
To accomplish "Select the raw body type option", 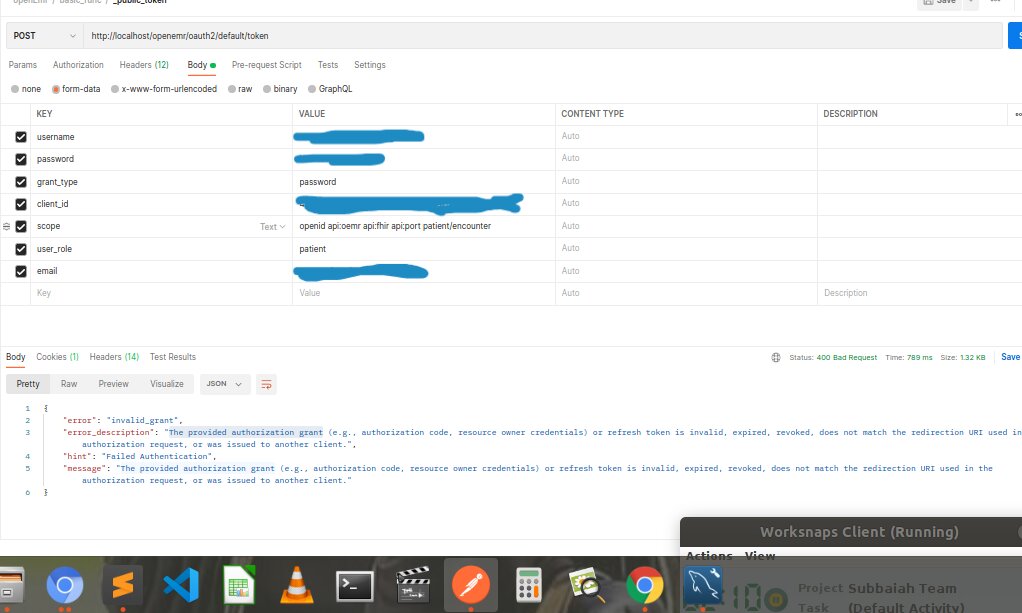I will pyautogui.click(x=231, y=88).
